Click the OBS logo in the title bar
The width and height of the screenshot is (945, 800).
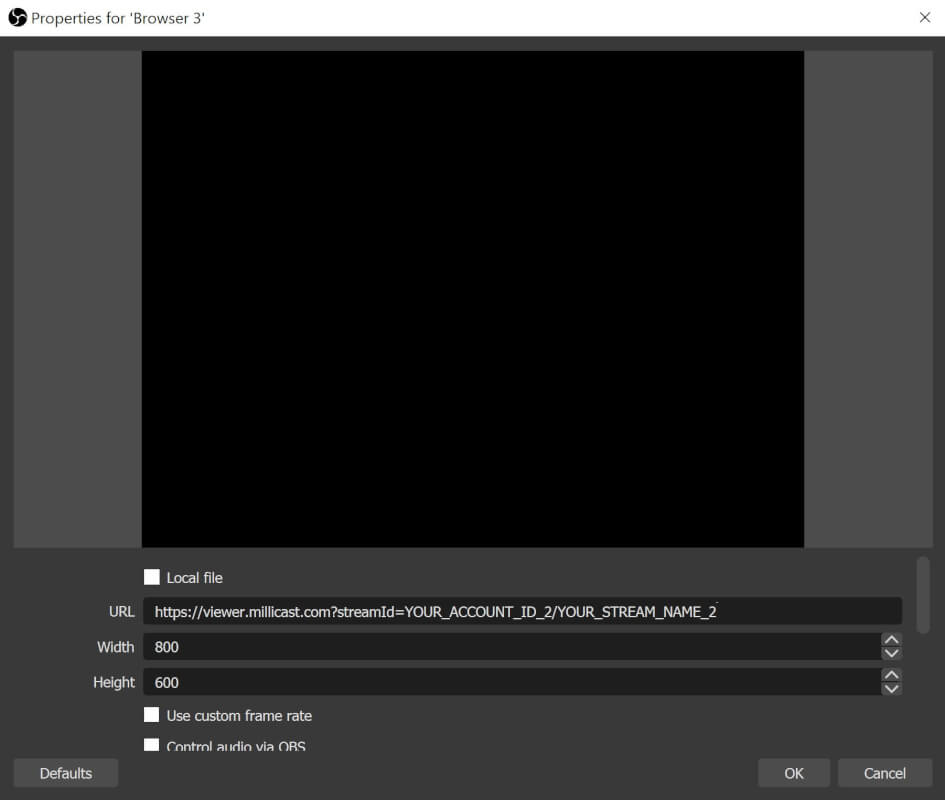coord(18,17)
